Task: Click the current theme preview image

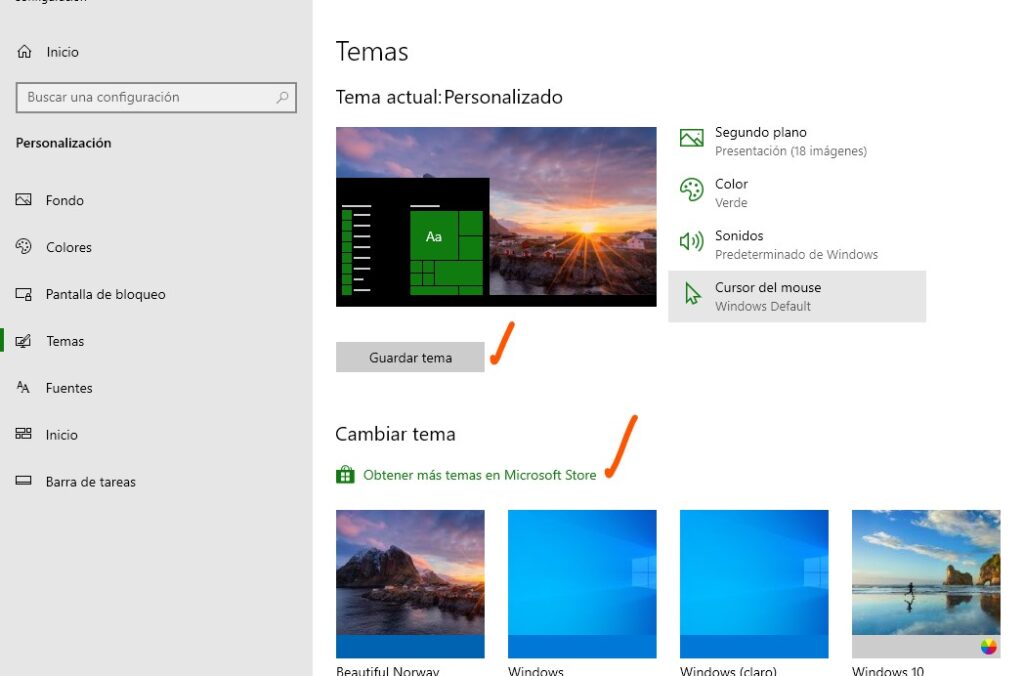Action: point(496,217)
